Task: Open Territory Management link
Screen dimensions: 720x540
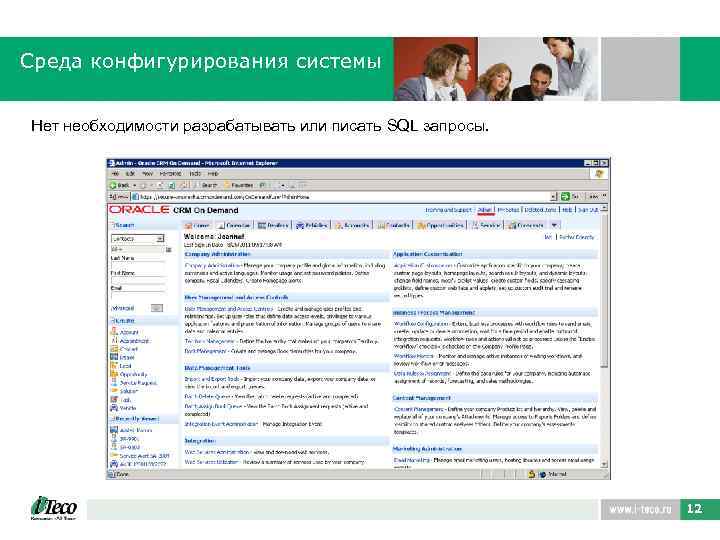Action: [210, 341]
